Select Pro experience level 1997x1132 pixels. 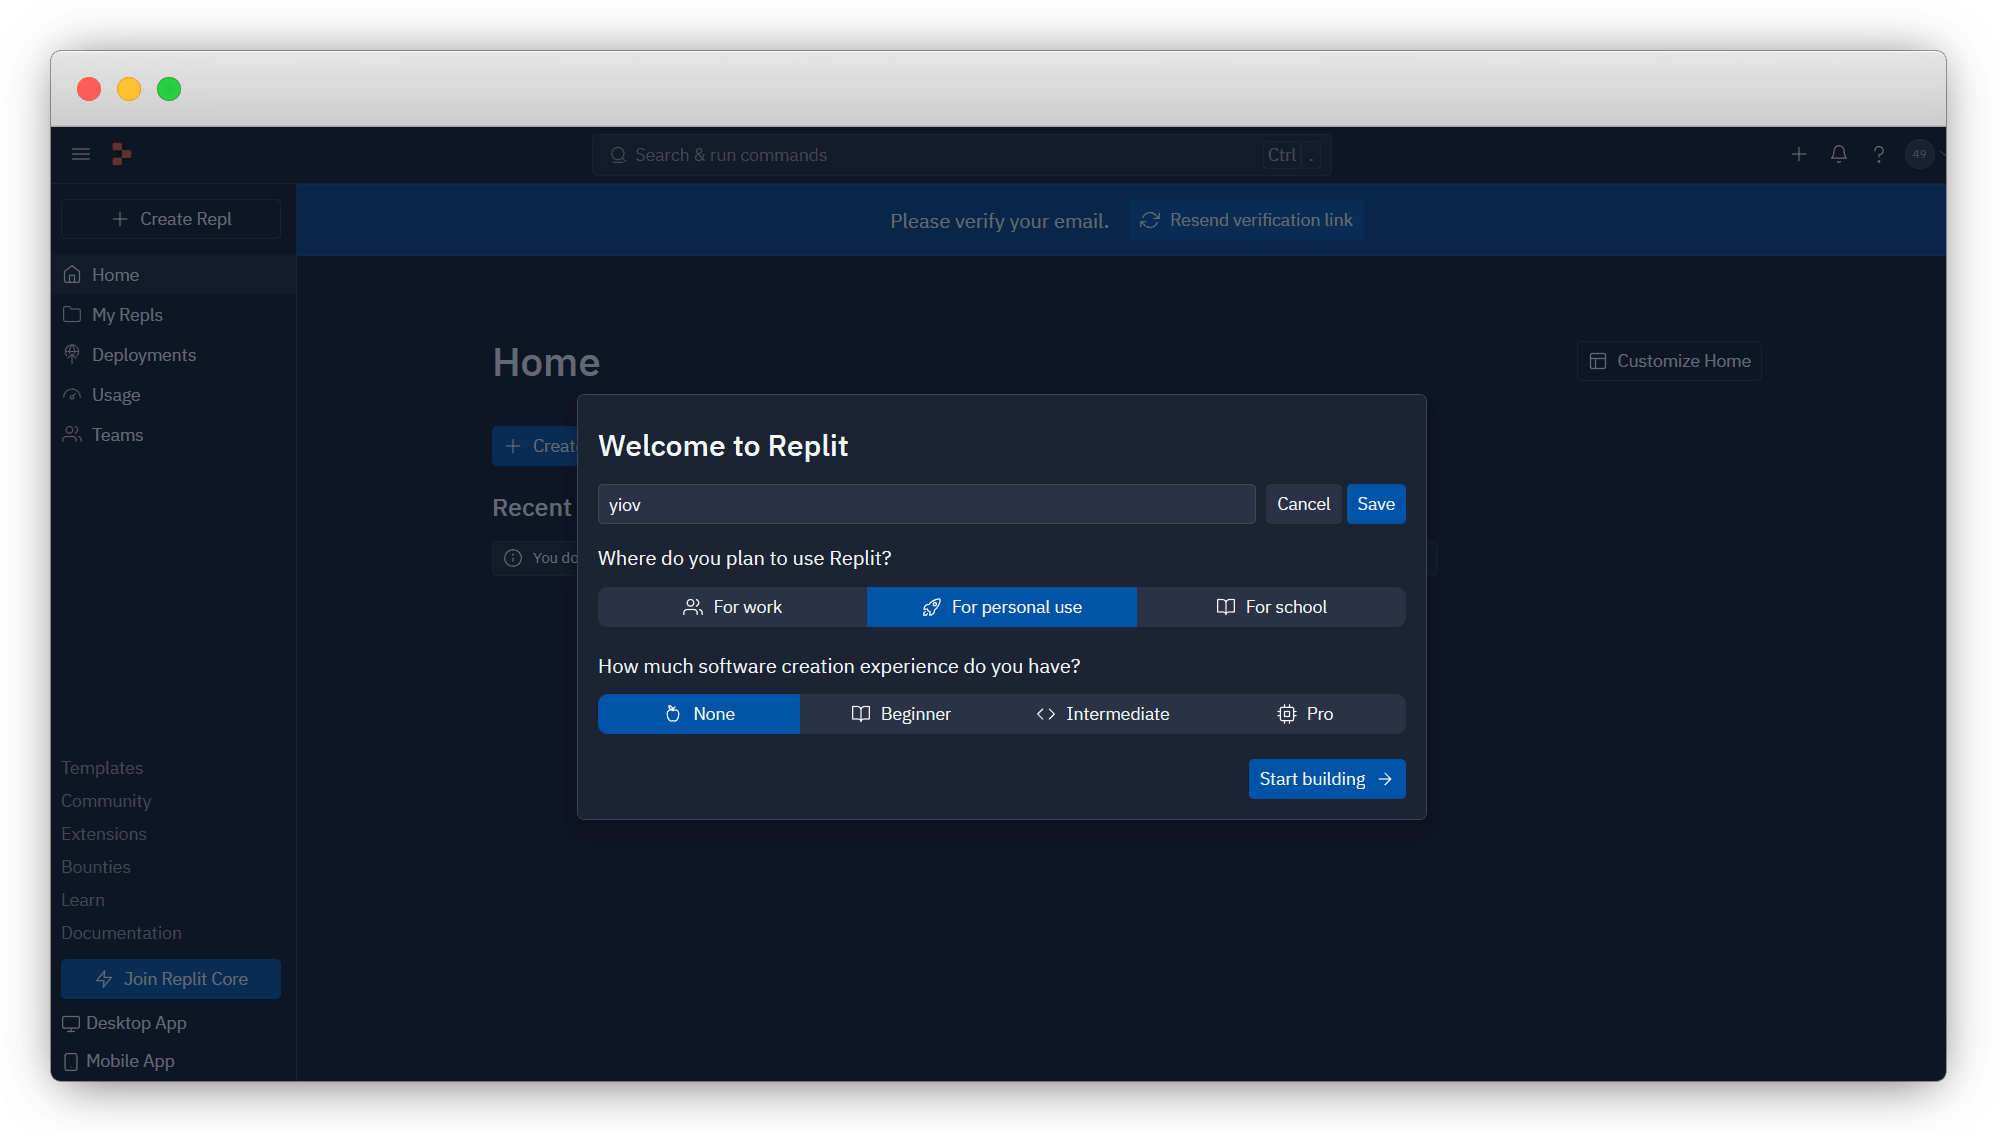point(1305,714)
